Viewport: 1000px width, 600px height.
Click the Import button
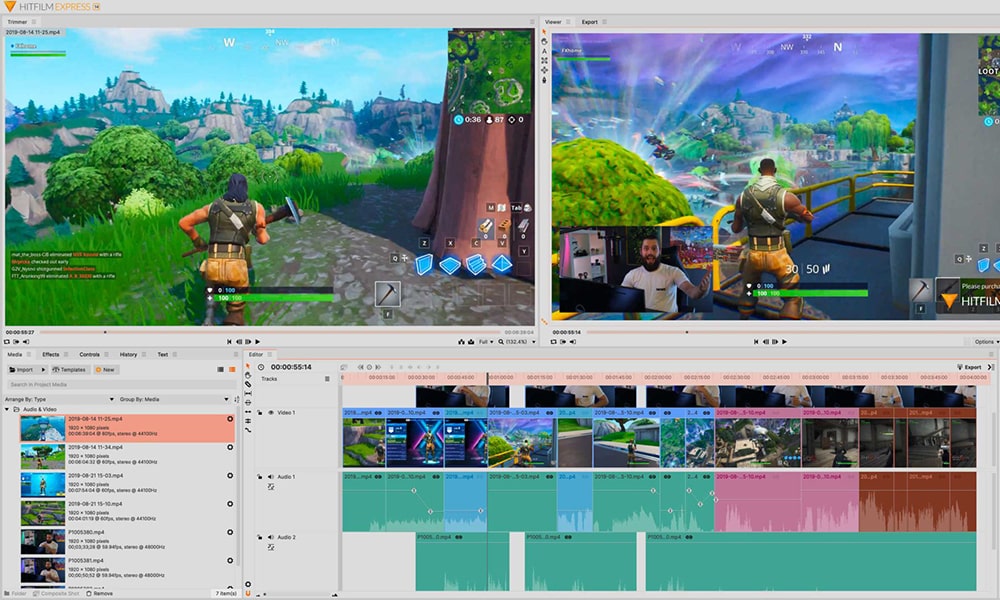pyautogui.click(x=22, y=370)
